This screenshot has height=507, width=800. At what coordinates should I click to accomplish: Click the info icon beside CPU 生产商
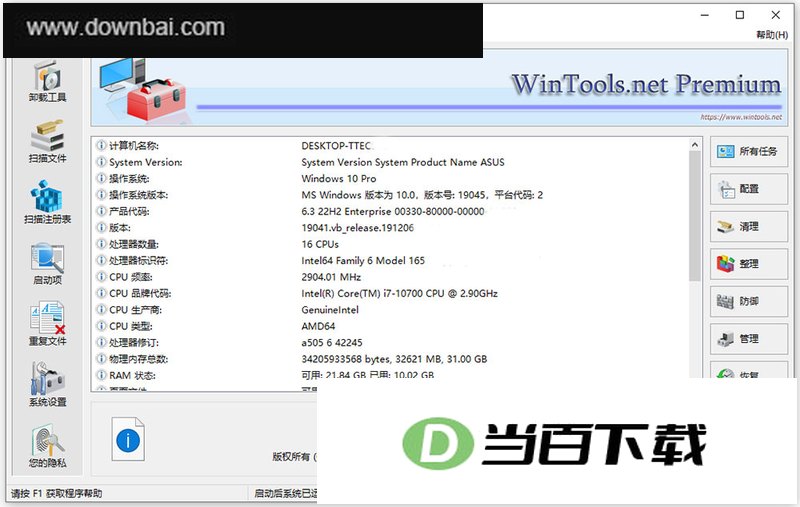[102, 310]
